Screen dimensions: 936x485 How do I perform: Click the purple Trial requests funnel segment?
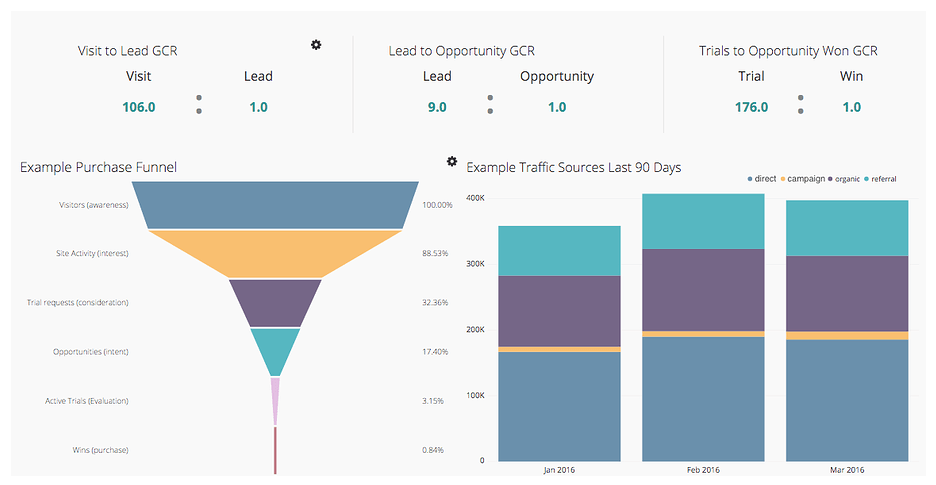275,303
